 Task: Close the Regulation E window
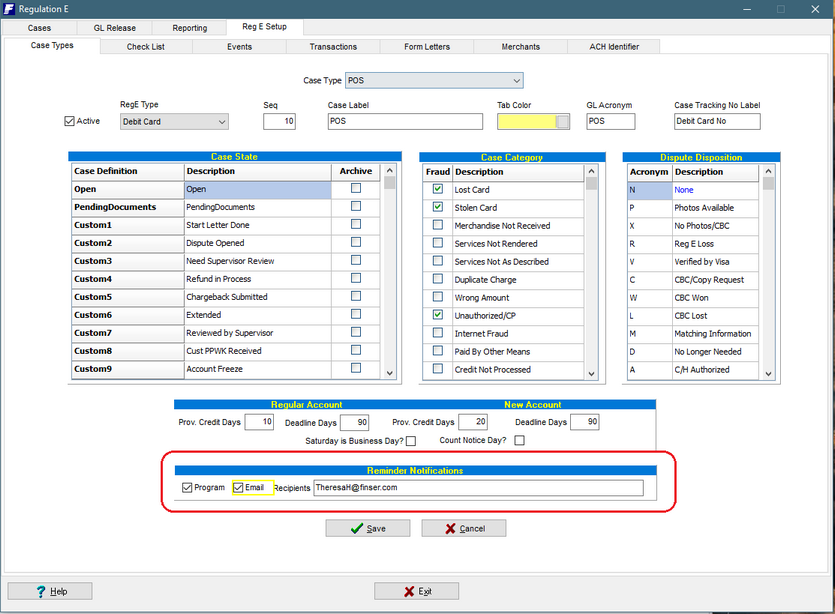click(x=815, y=9)
